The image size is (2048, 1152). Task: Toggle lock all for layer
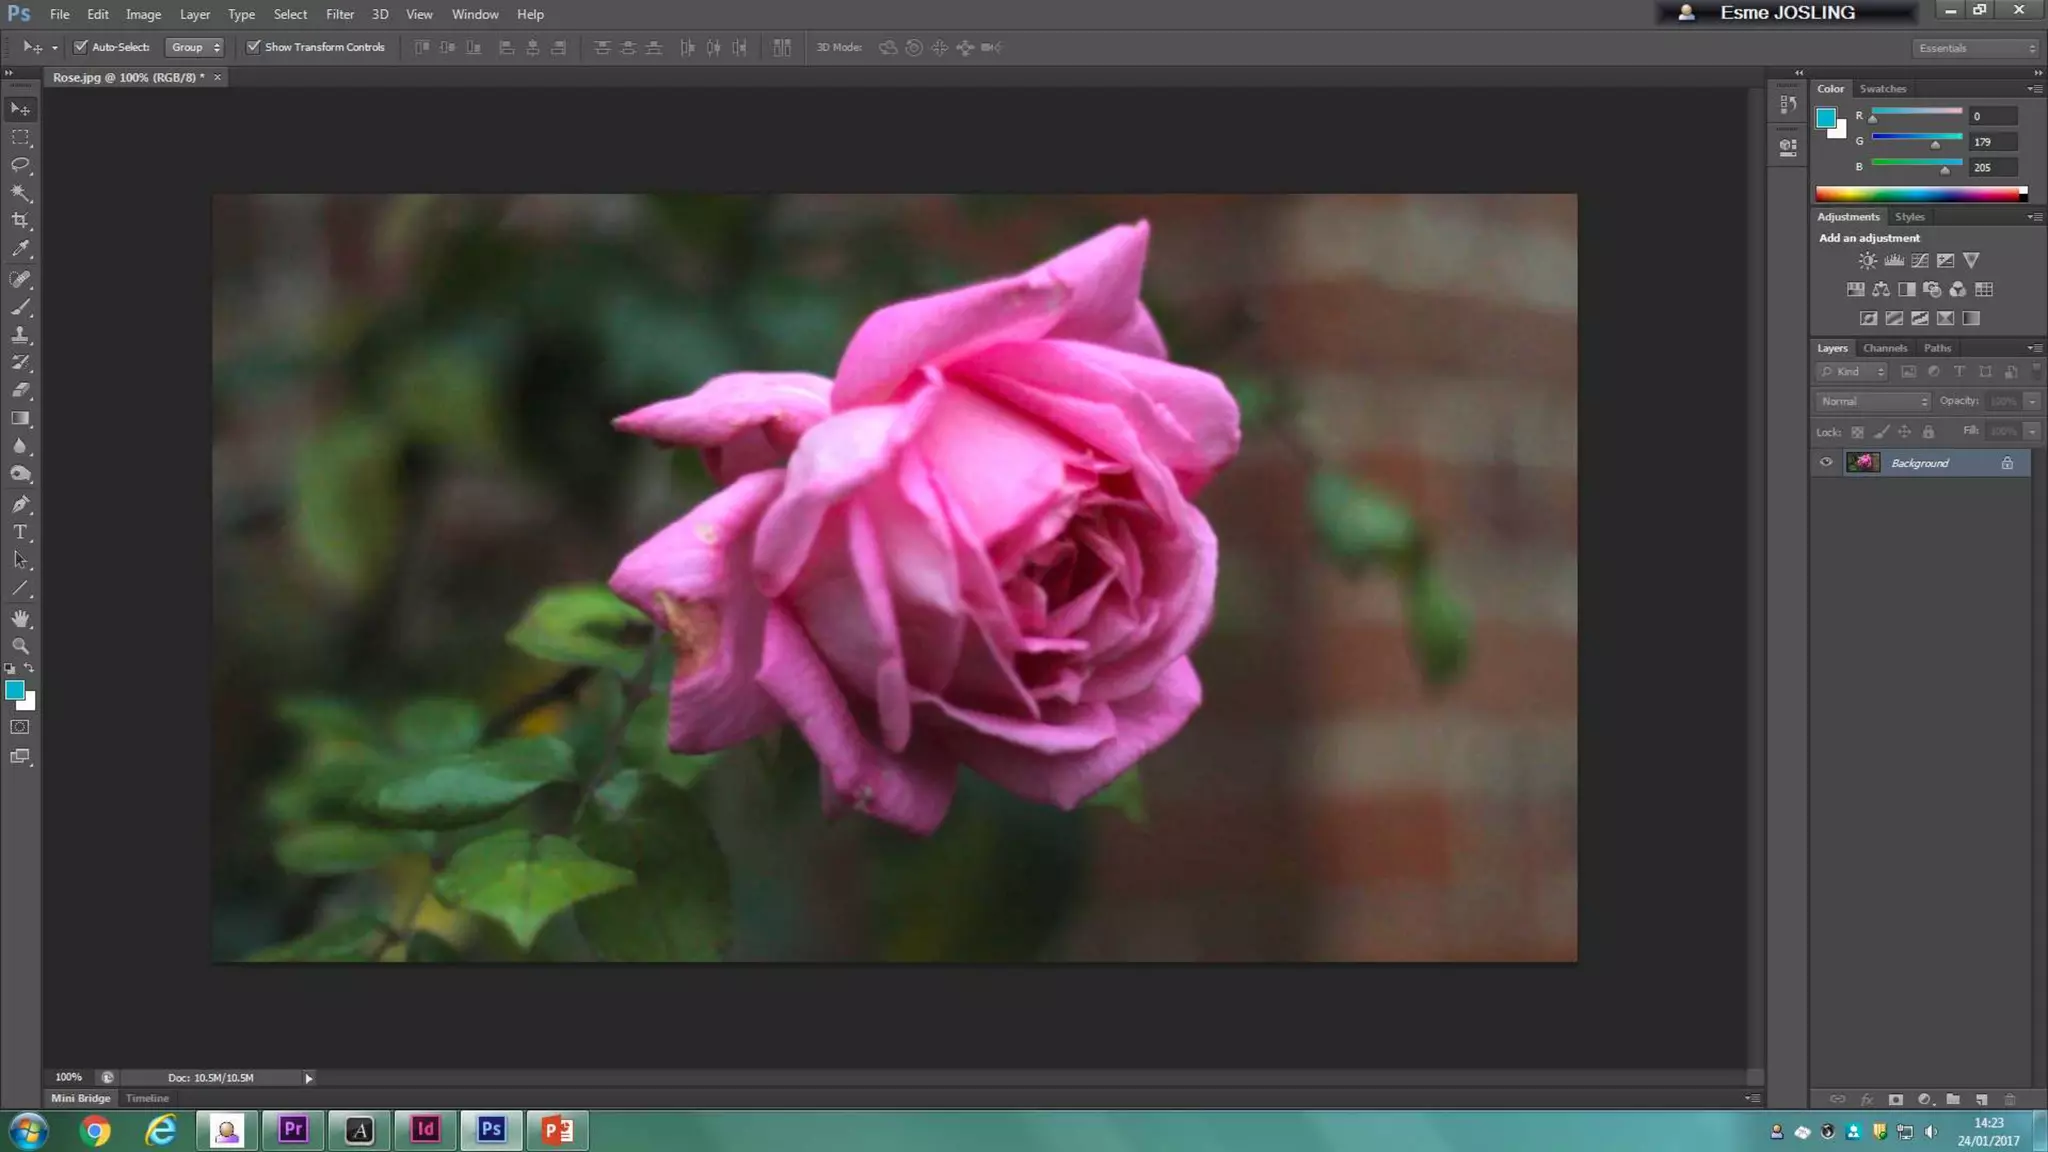click(1929, 432)
